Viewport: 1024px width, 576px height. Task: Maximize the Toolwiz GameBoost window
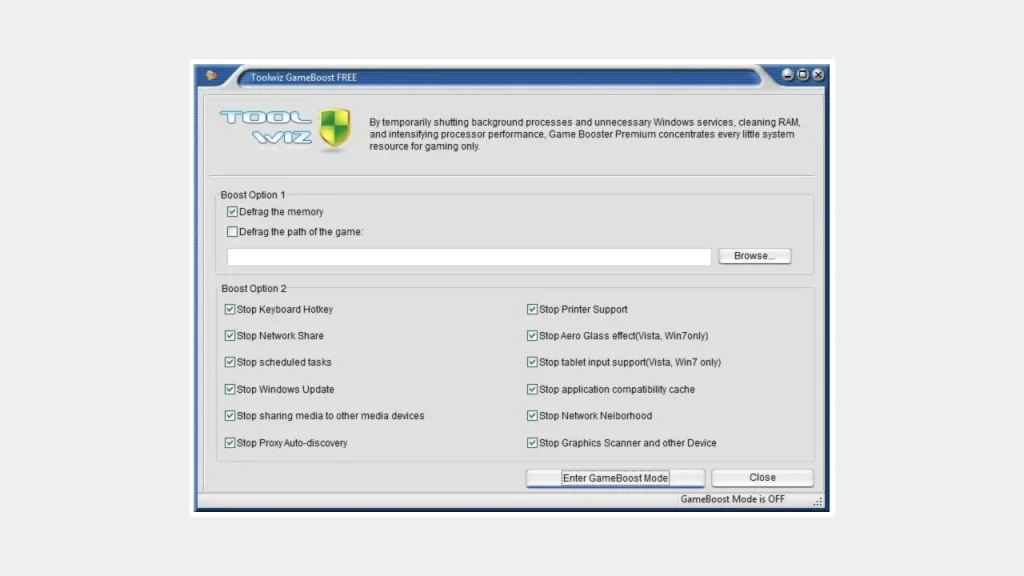803,74
